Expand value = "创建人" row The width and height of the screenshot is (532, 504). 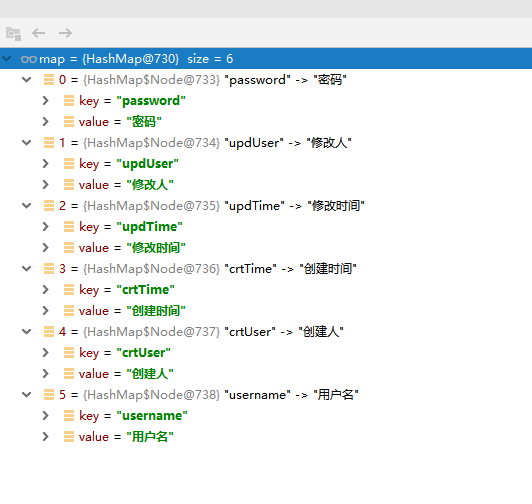(45, 374)
